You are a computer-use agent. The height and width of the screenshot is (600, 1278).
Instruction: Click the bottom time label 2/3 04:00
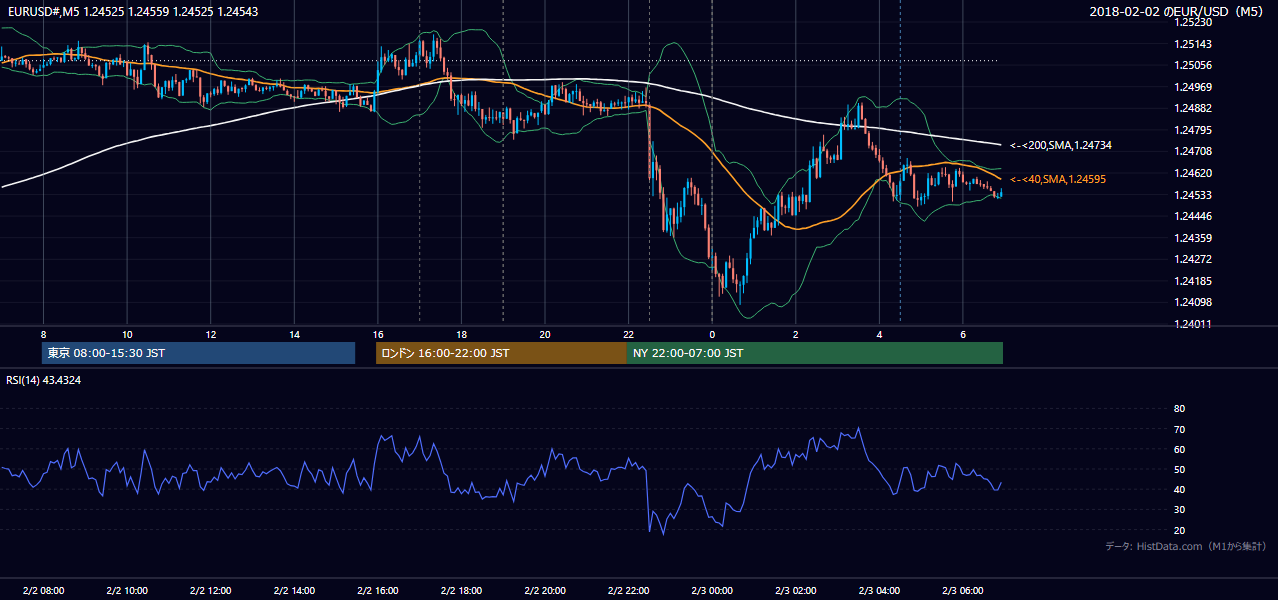click(879, 591)
